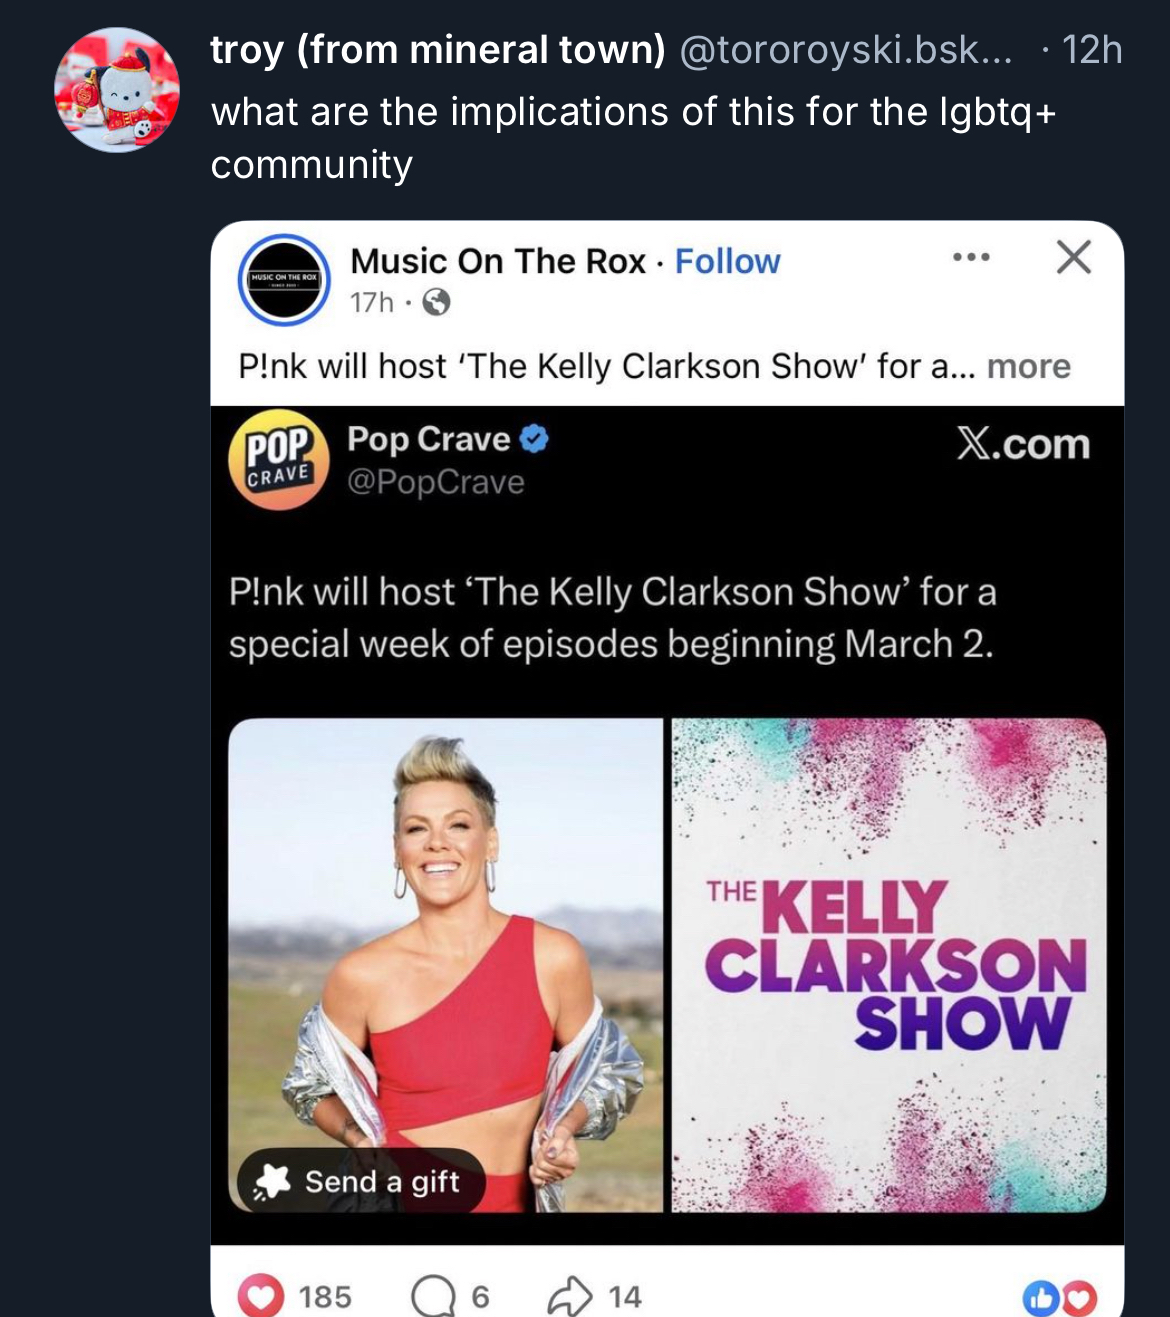Click the public globe visibility icon
This screenshot has width=1170, height=1317.
click(436, 302)
